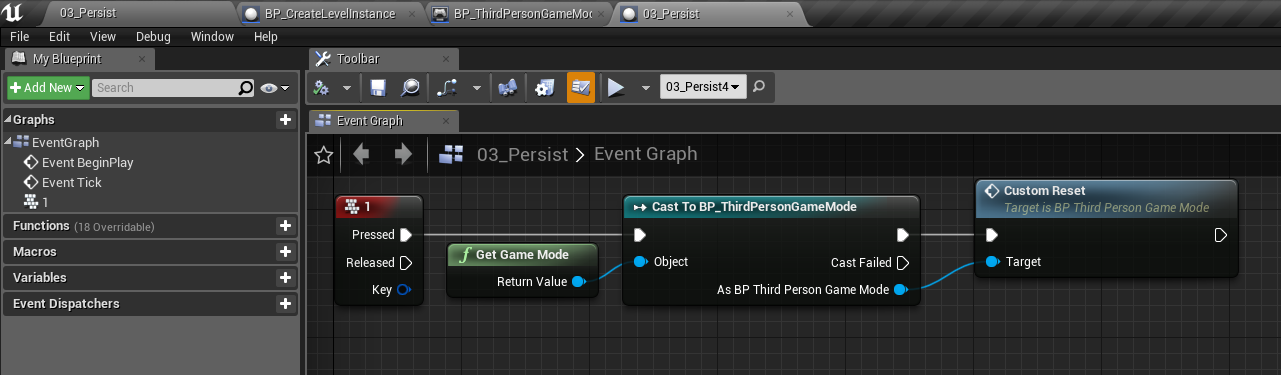Open the View menu
The width and height of the screenshot is (1281, 375).
coord(103,36)
